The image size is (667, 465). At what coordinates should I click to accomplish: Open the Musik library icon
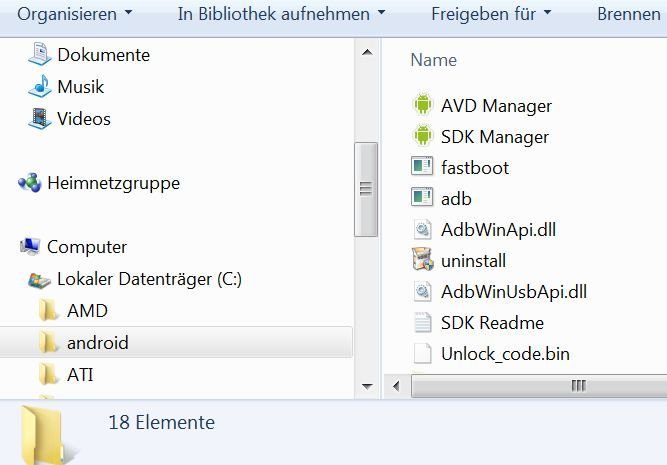click(x=40, y=86)
